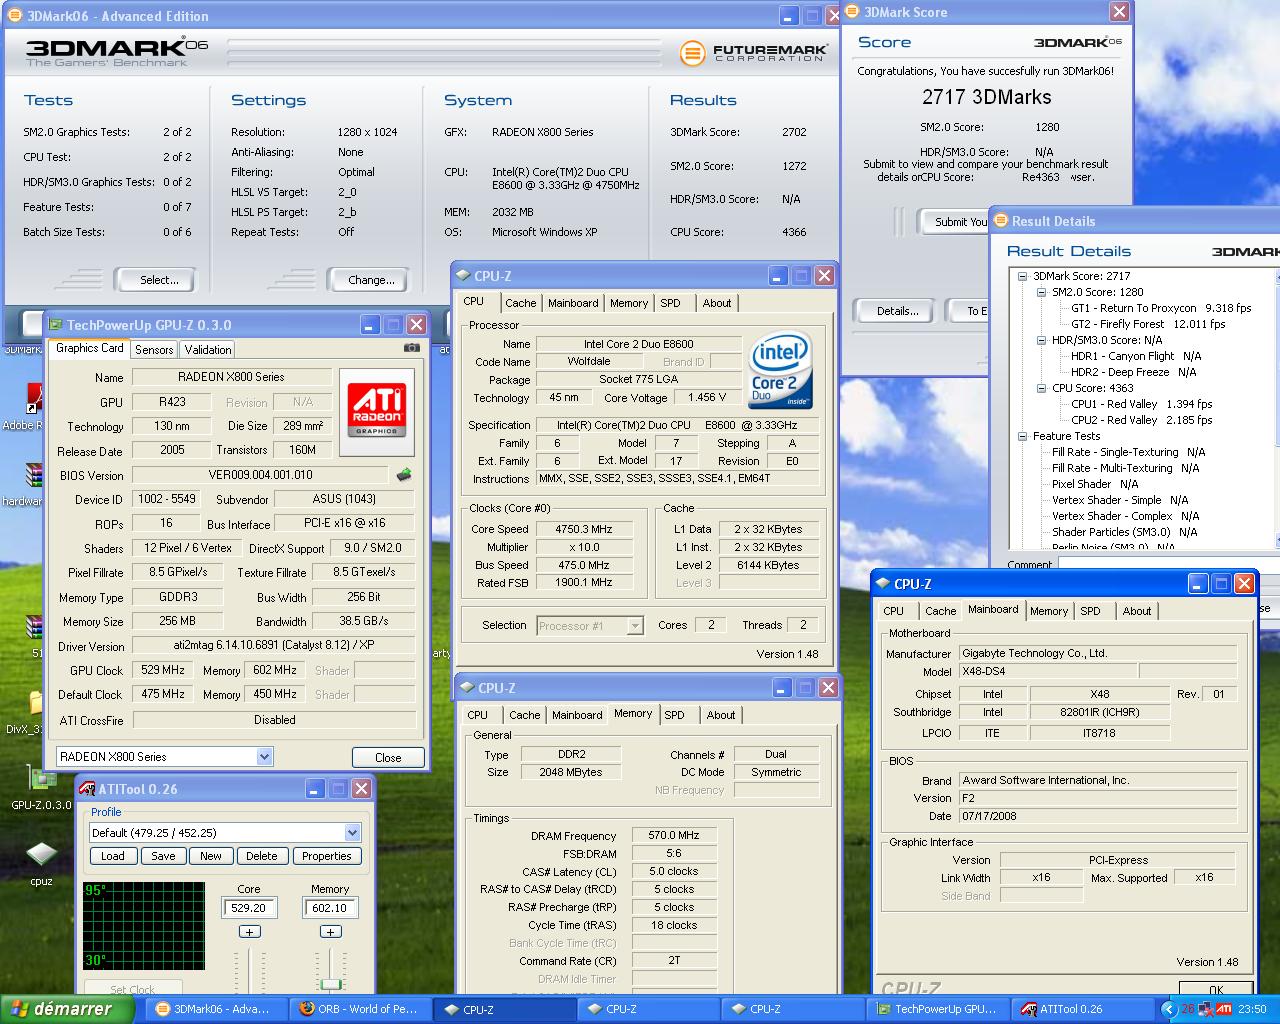Click the ATITool Core clock slider track
1280x1024 pixels.
[x=249, y=970]
